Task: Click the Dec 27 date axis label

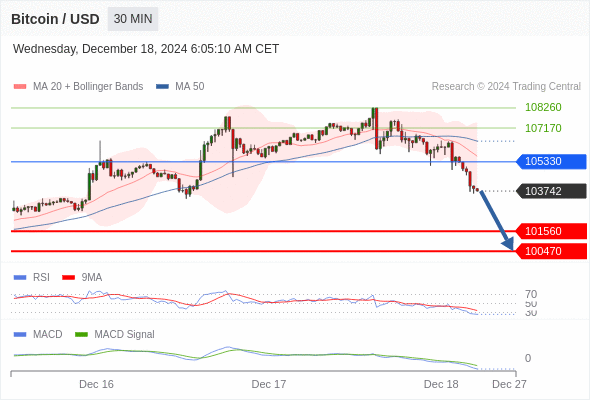Action: (x=509, y=384)
